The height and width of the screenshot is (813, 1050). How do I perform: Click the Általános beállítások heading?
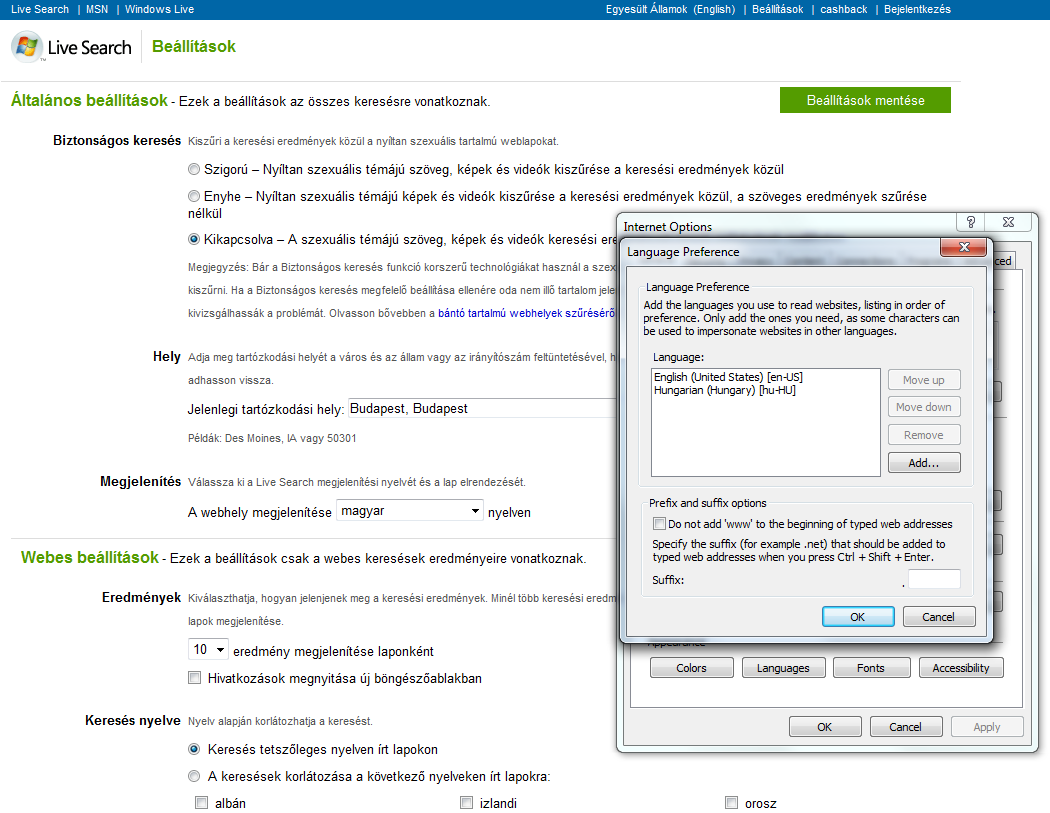[89, 100]
